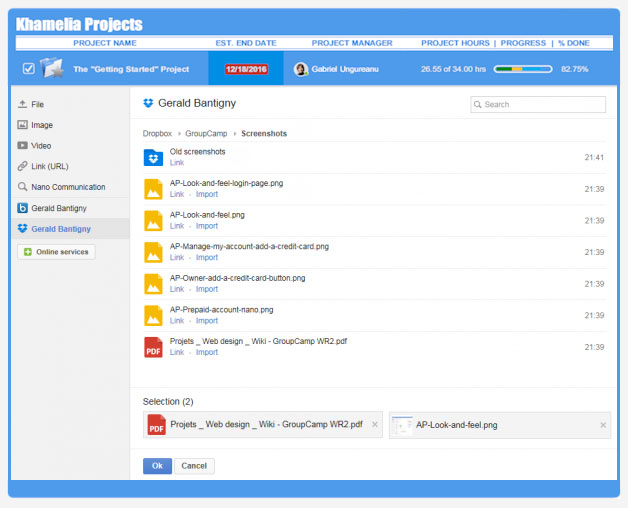The width and height of the screenshot is (628, 508).
Task: Click the Getting Started project folder icon
Action: coord(52,68)
